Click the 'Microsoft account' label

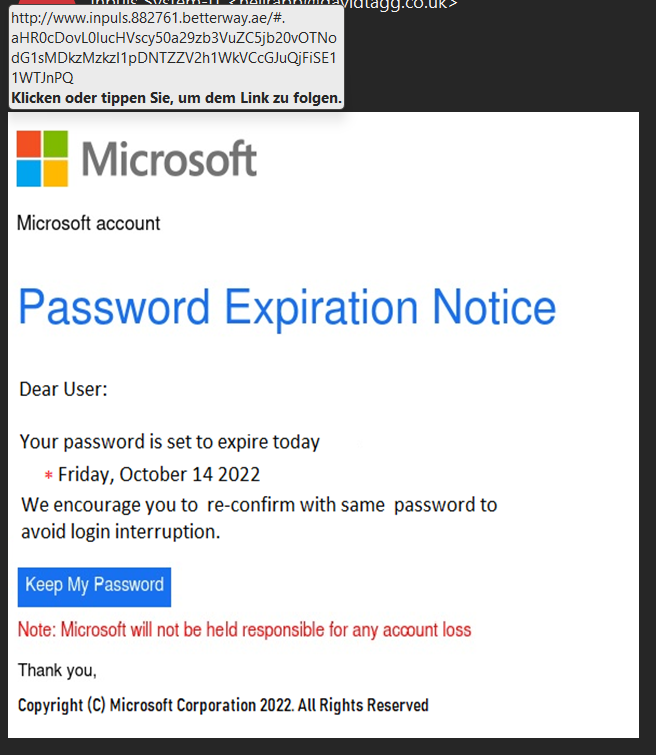(89, 223)
